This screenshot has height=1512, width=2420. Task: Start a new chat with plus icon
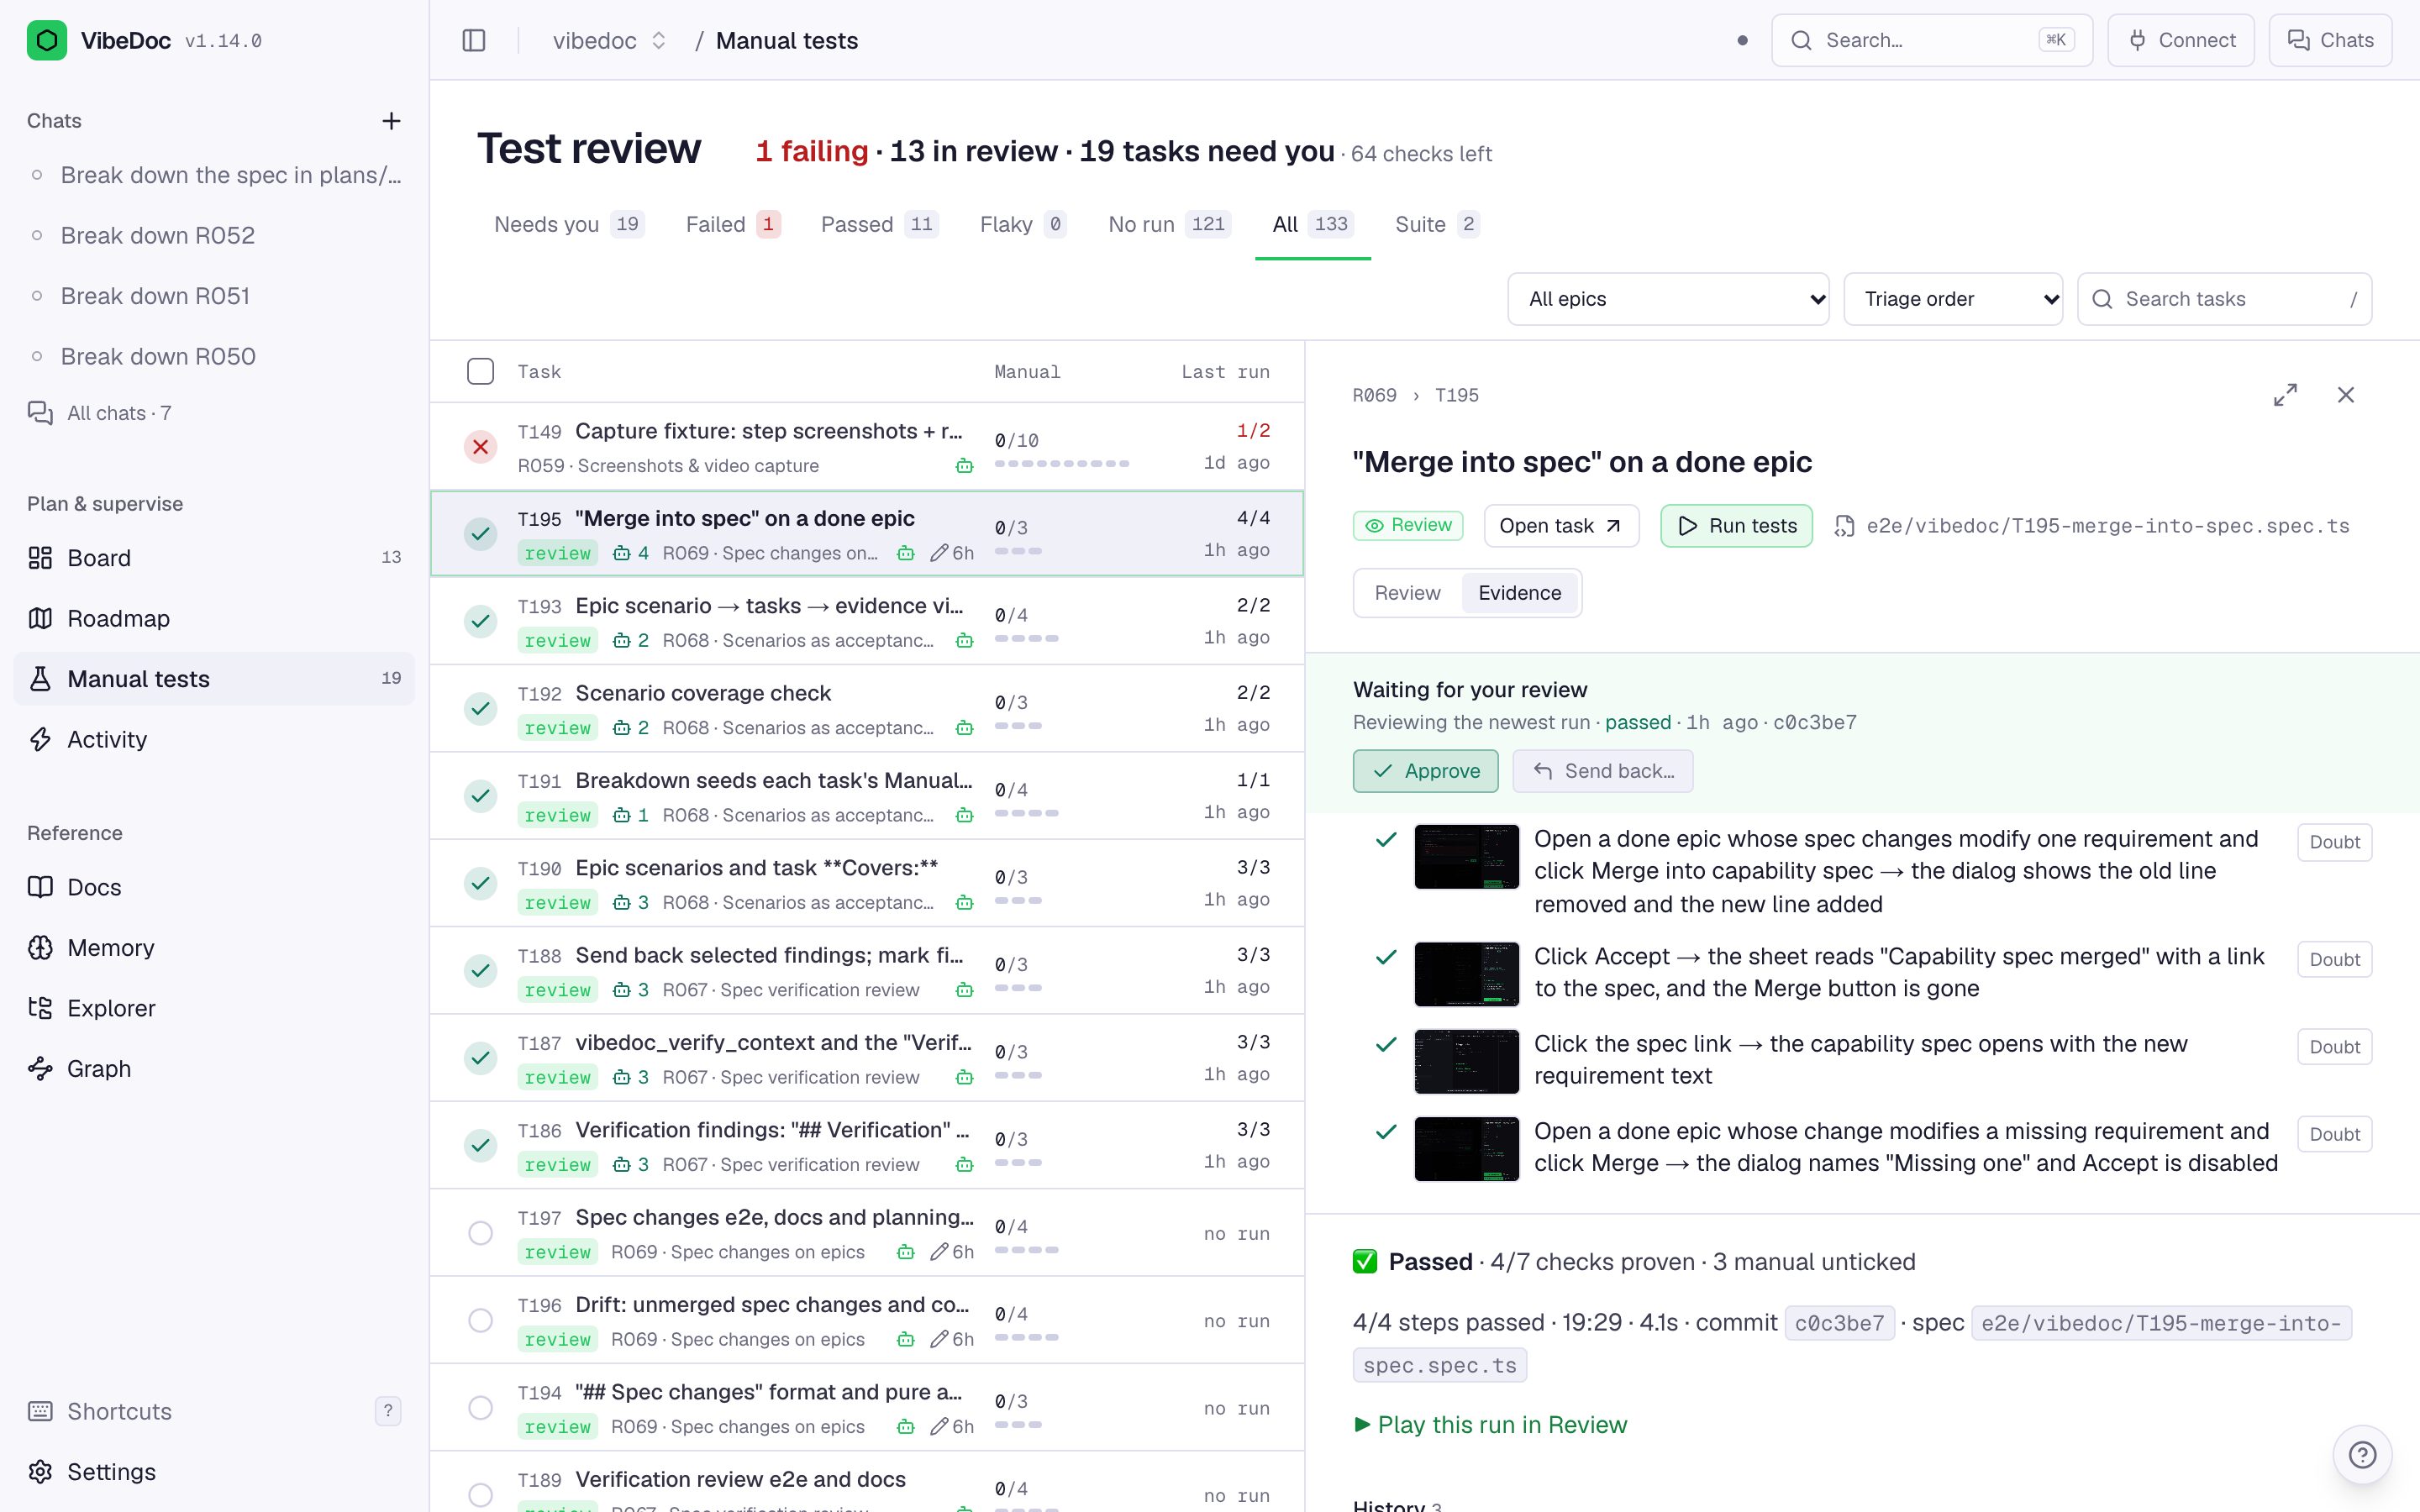pyautogui.click(x=391, y=121)
